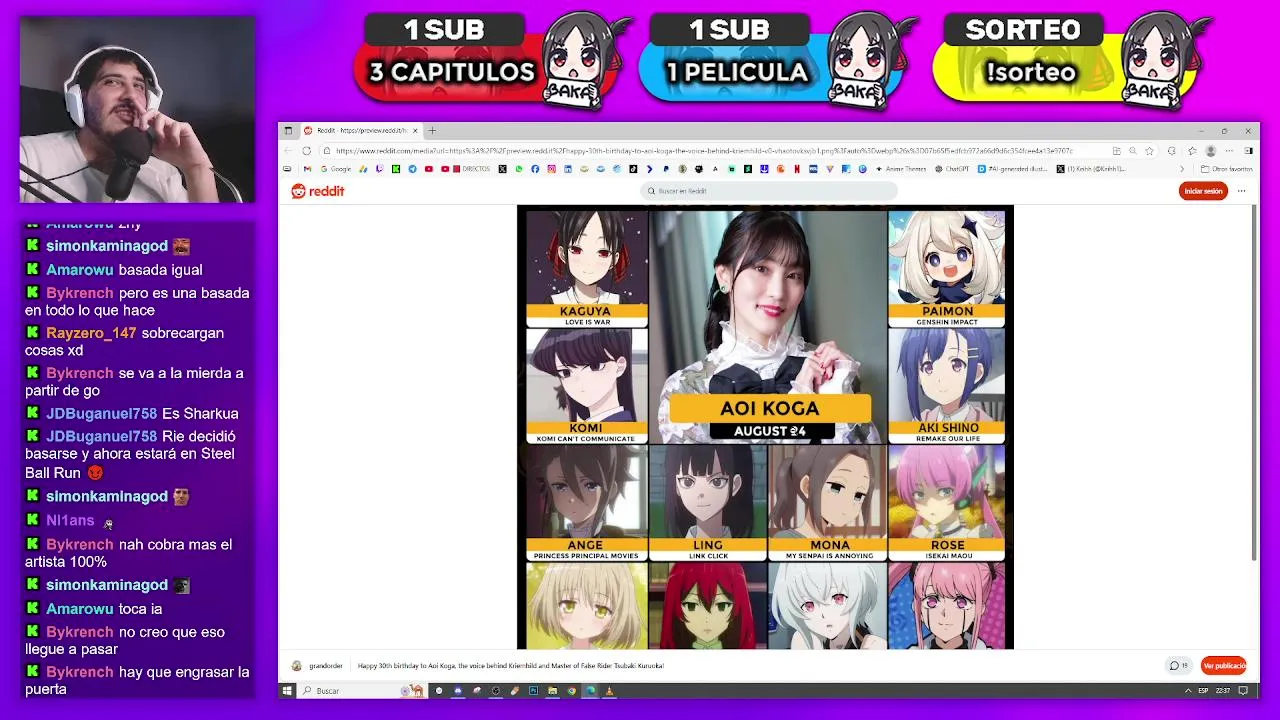Click the 22:37 taskbar clock
The image size is (1280, 720).
1225,690
